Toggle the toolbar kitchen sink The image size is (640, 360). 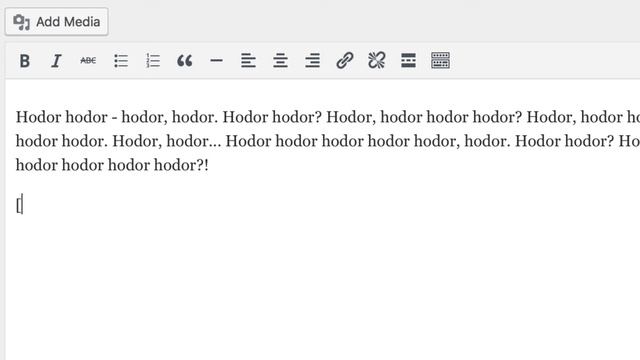(x=440, y=61)
